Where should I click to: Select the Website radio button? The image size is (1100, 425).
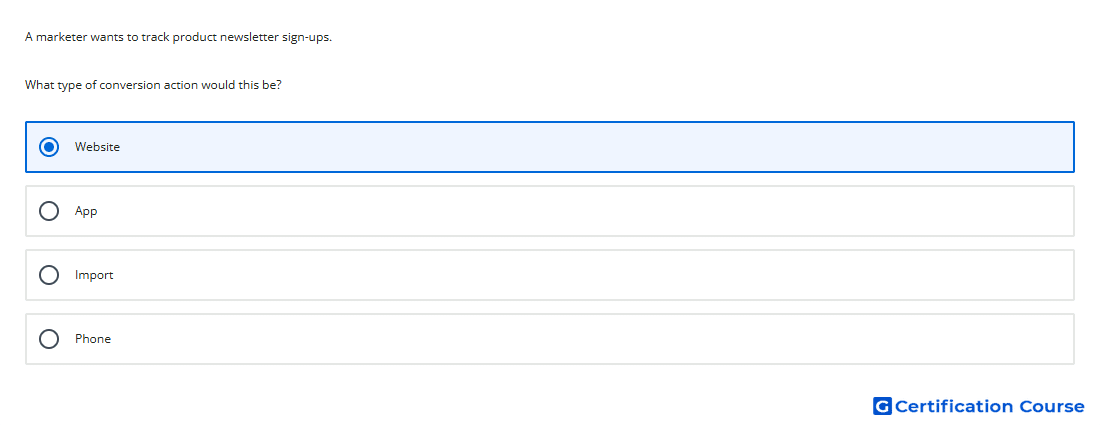[x=49, y=147]
